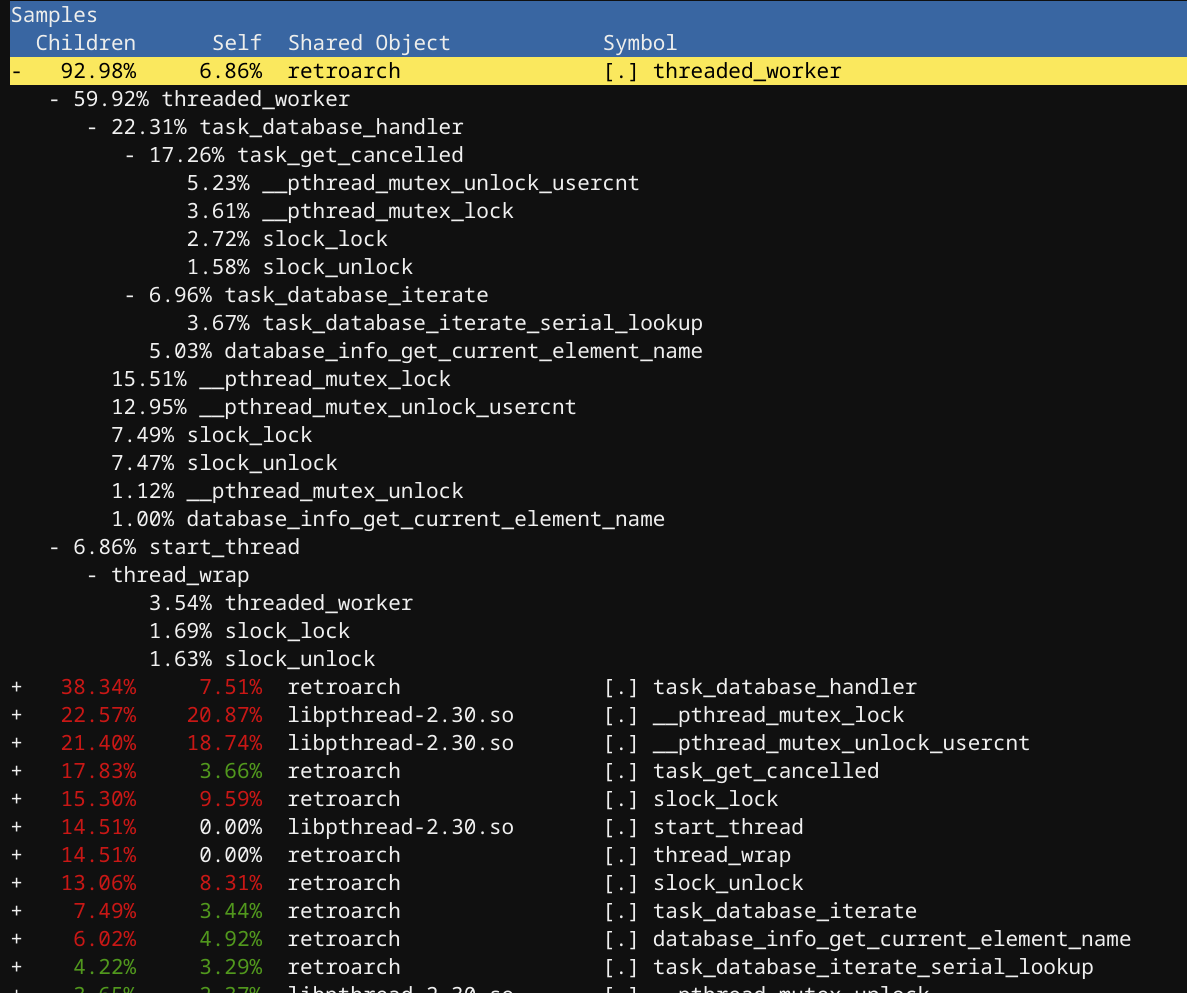
Task: Click the 7.51% Self value
Action: [231, 687]
